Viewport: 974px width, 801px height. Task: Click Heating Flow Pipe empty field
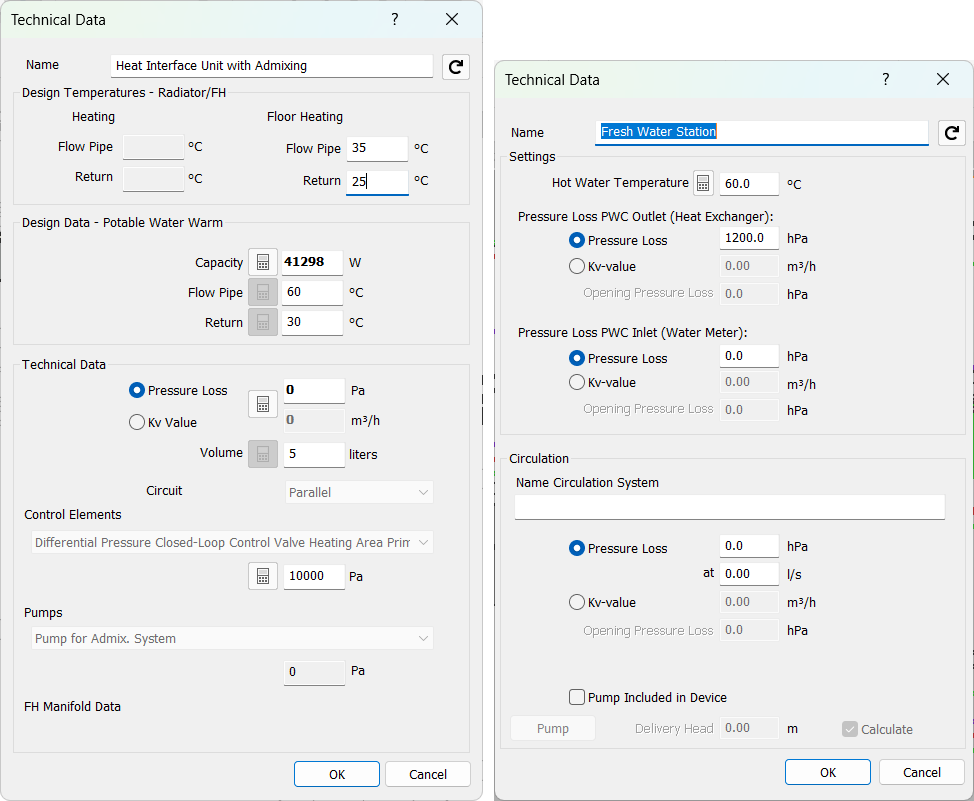[x=153, y=147]
